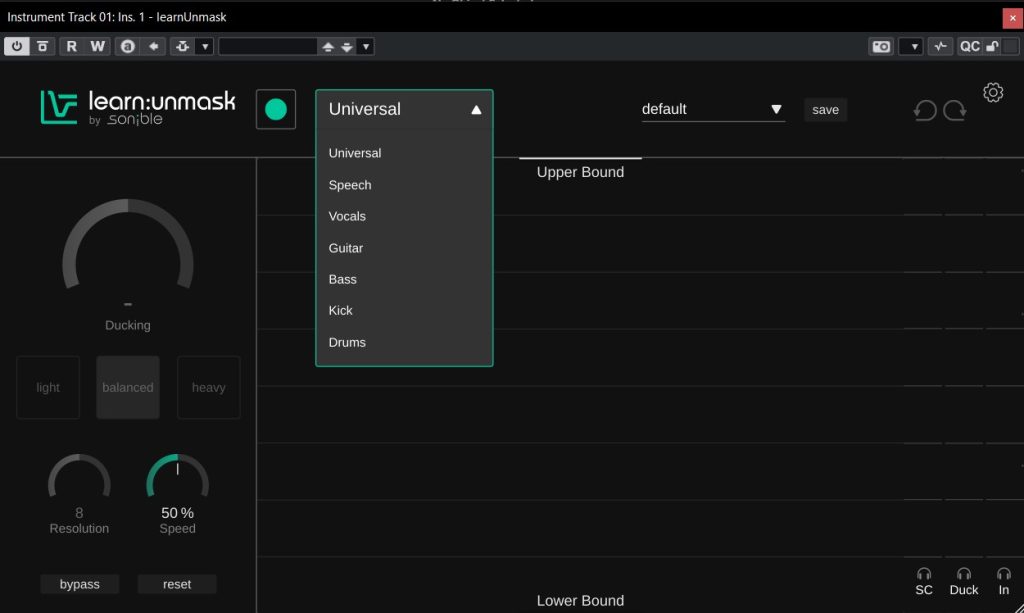The height and width of the screenshot is (613, 1024).
Task: Click the QC quick controls button
Action: coord(969,46)
